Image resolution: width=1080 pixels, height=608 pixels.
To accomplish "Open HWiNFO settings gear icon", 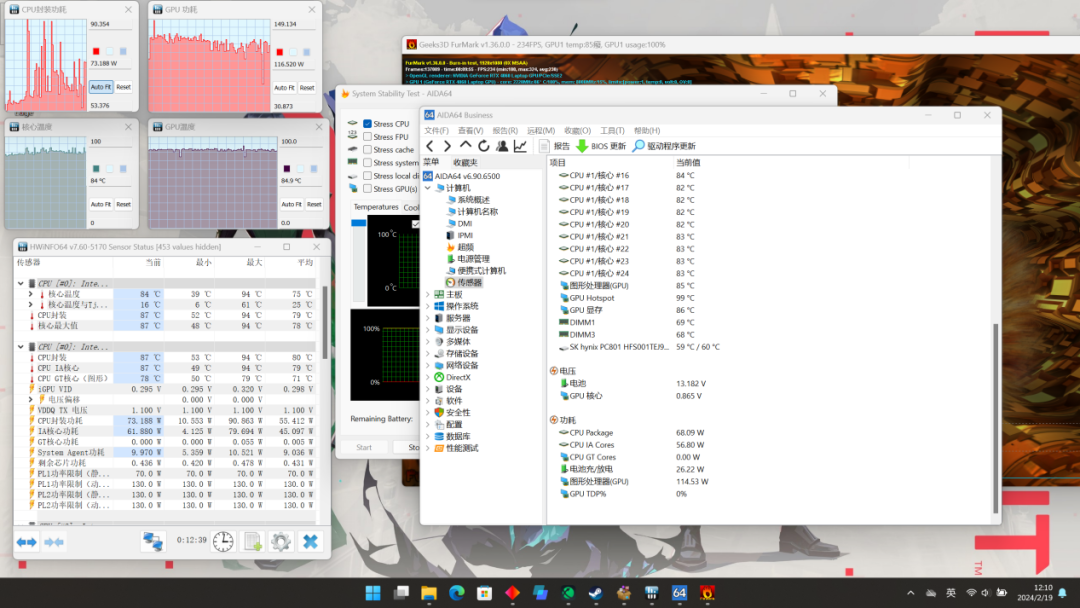I will [x=281, y=541].
